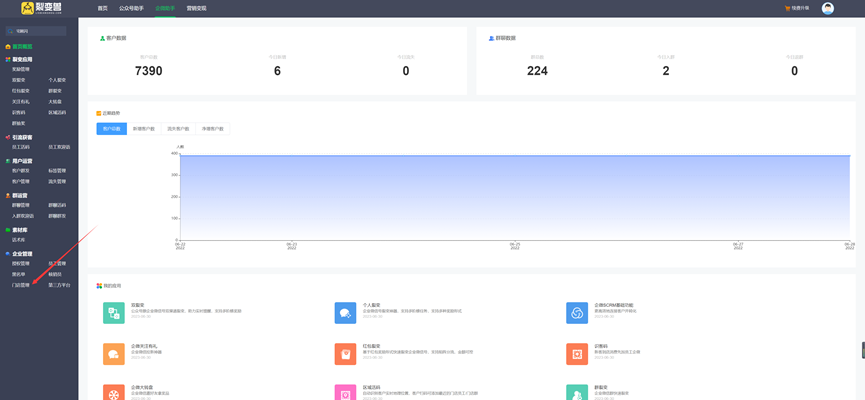Switch to the 首页 top menu
The image size is (865, 400).
click(102, 8)
